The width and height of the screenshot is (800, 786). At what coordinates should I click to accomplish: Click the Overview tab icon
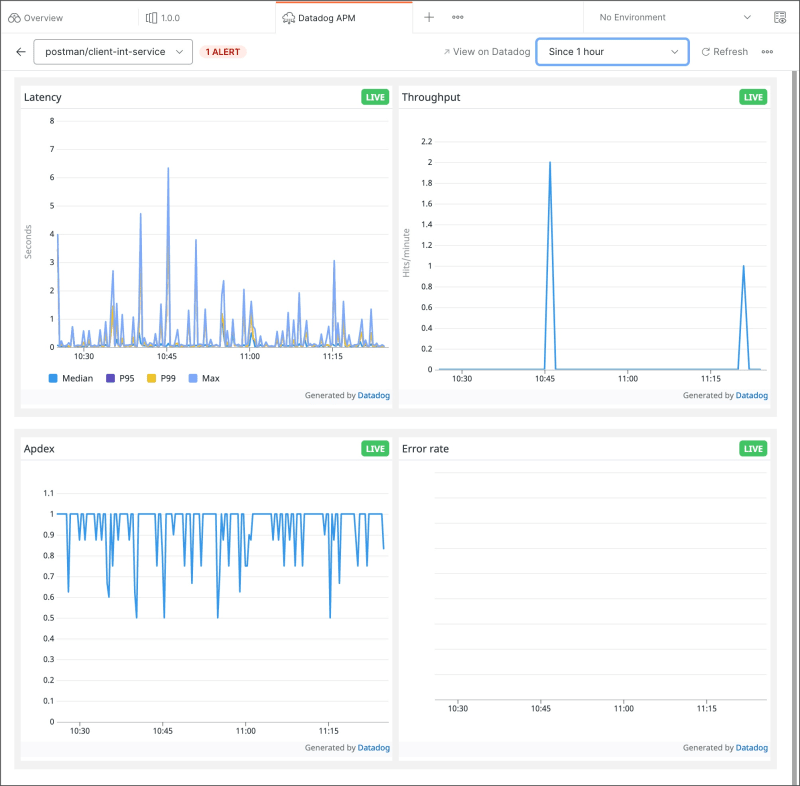[x=13, y=17]
